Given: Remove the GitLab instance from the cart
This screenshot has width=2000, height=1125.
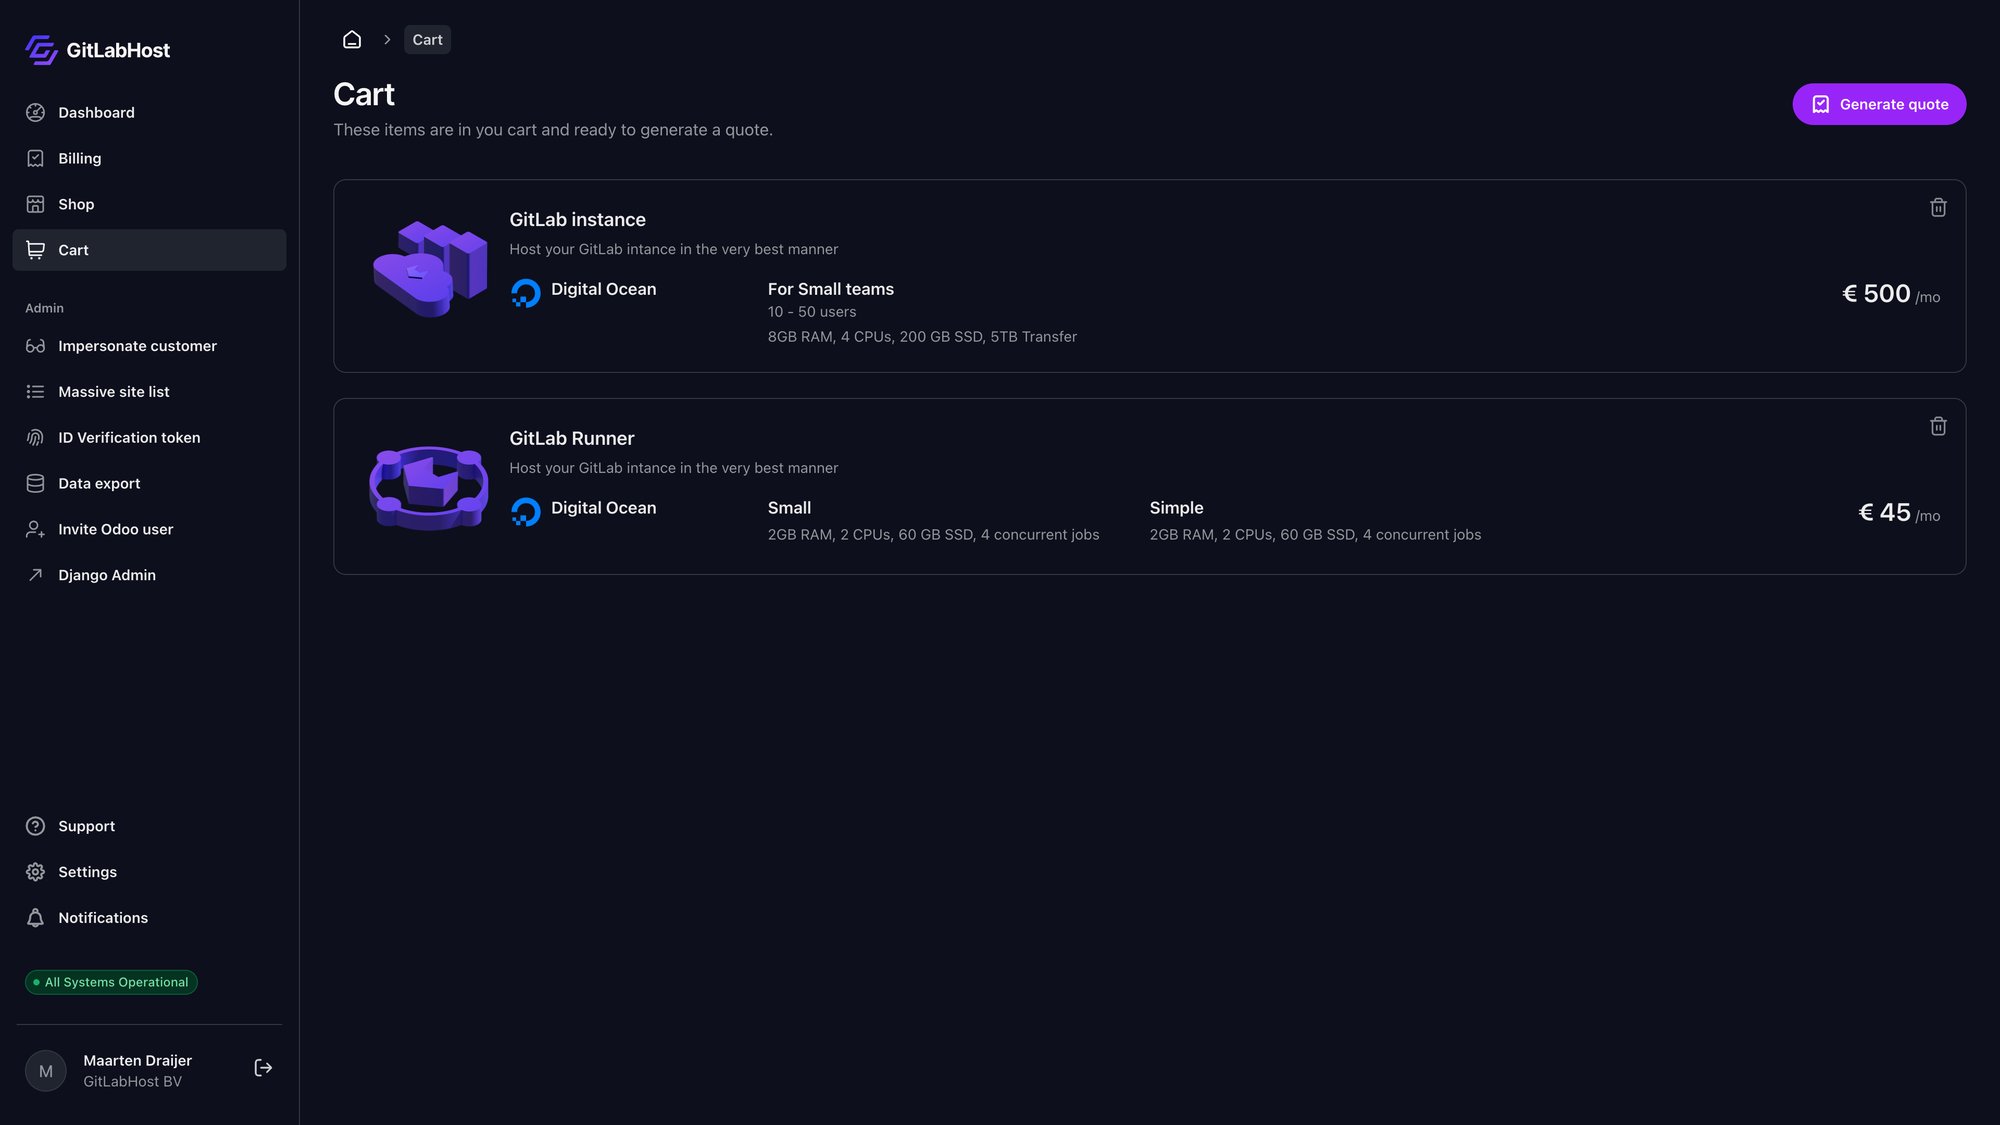Looking at the screenshot, I should click(1938, 207).
